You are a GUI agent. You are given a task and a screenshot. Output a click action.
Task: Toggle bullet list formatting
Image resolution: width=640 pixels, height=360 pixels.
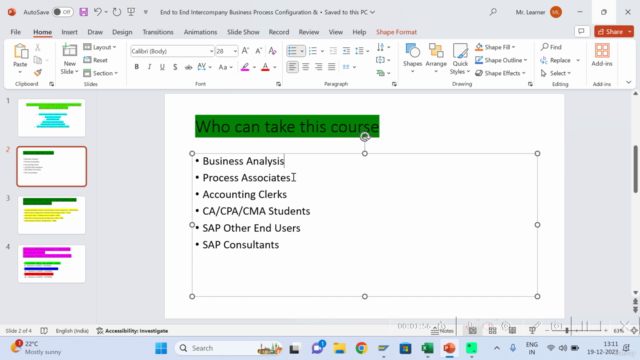(x=292, y=51)
